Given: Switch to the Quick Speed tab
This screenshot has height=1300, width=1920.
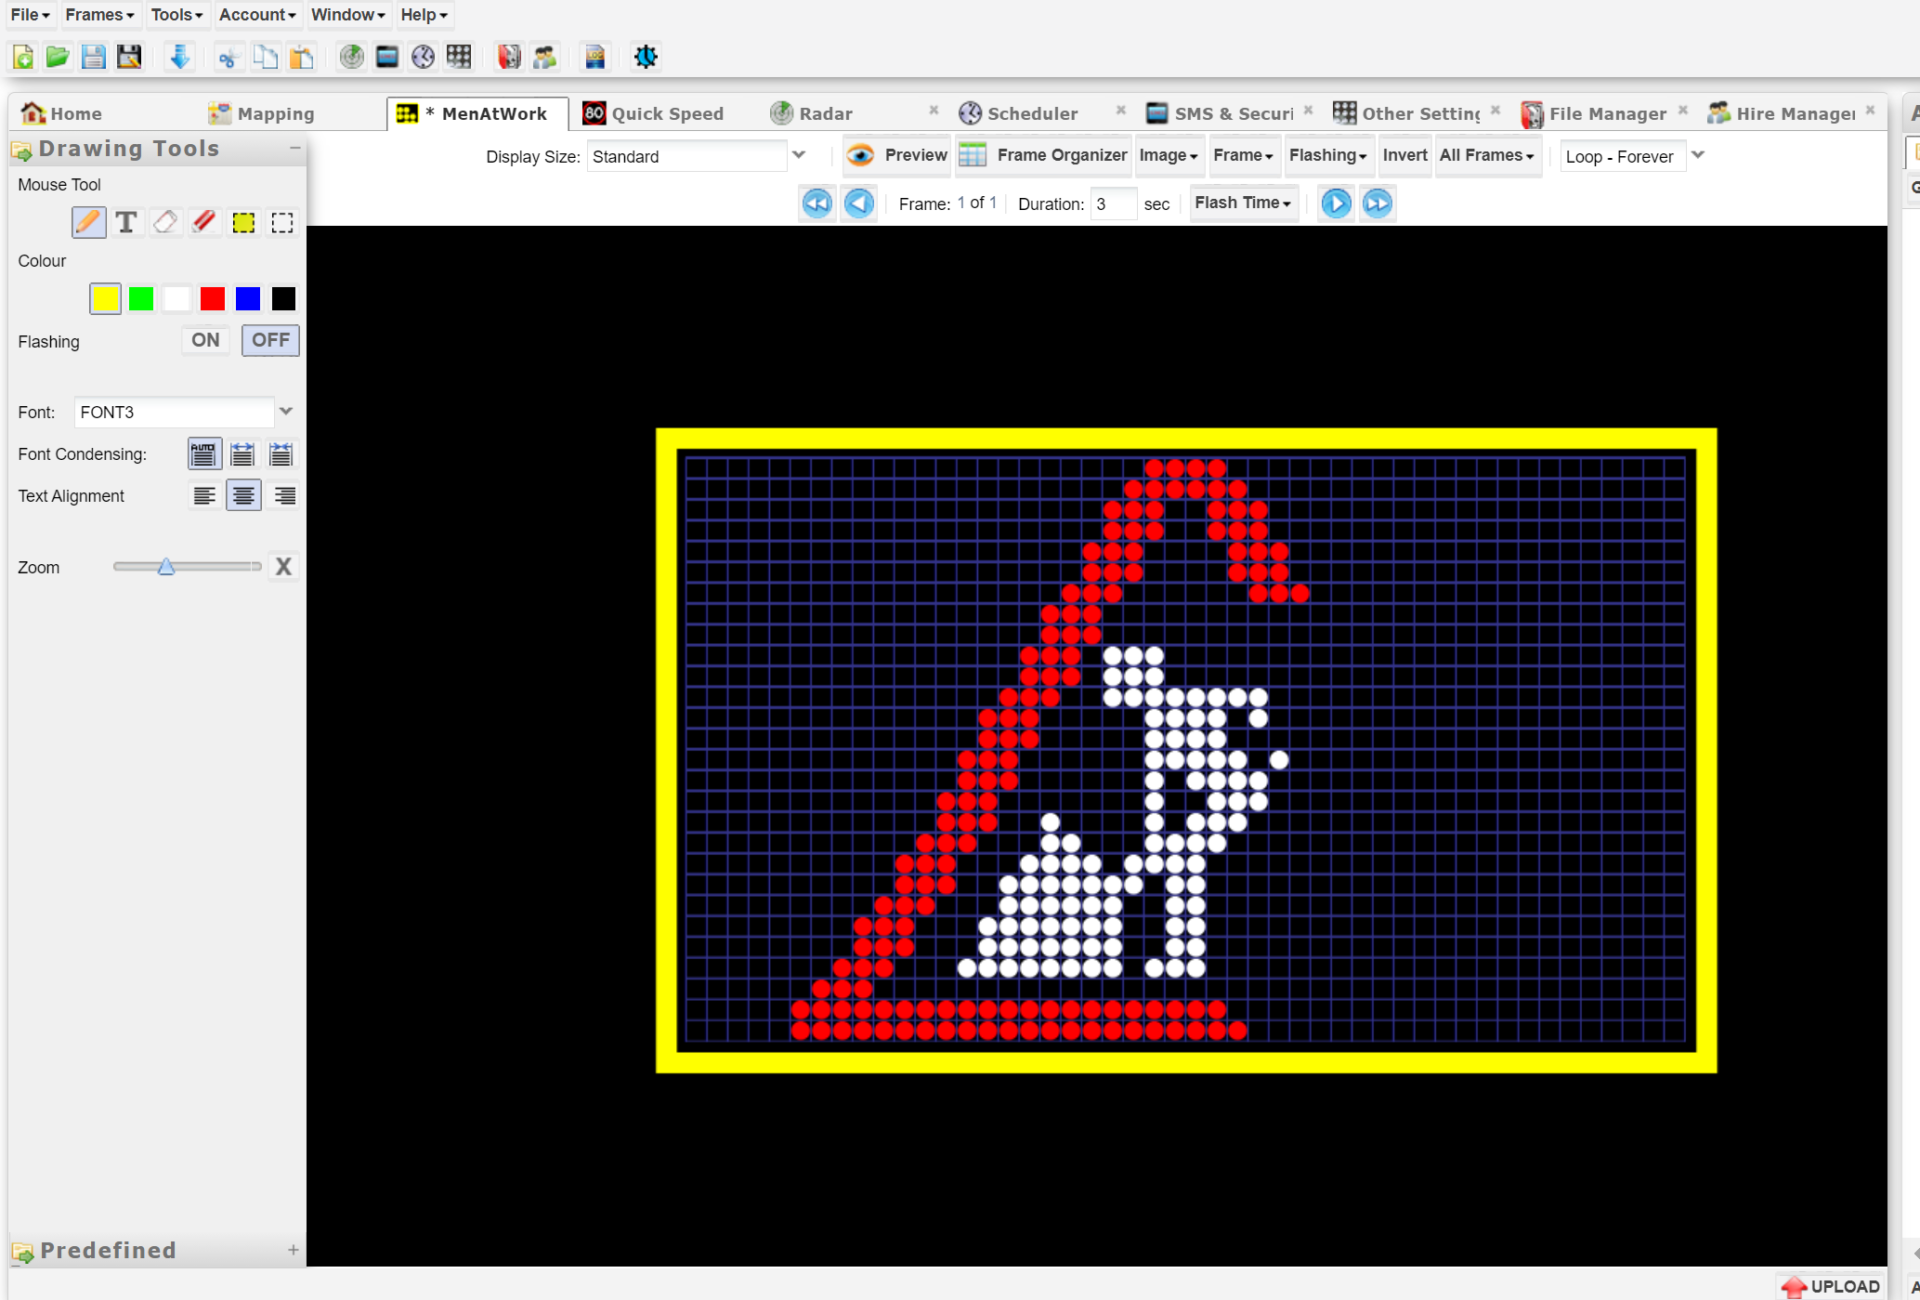Looking at the screenshot, I should click(x=654, y=113).
